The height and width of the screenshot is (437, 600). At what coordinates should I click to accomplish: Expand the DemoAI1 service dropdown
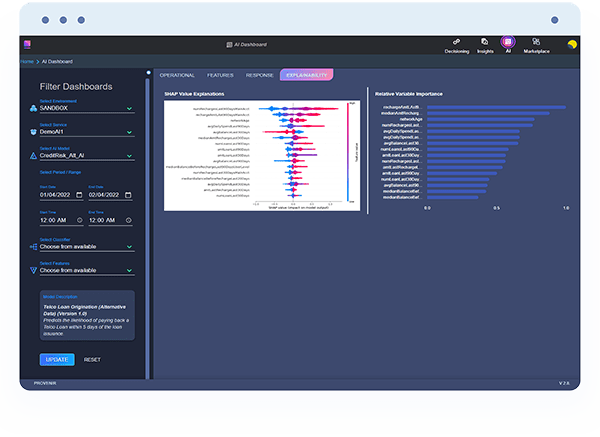coord(129,132)
